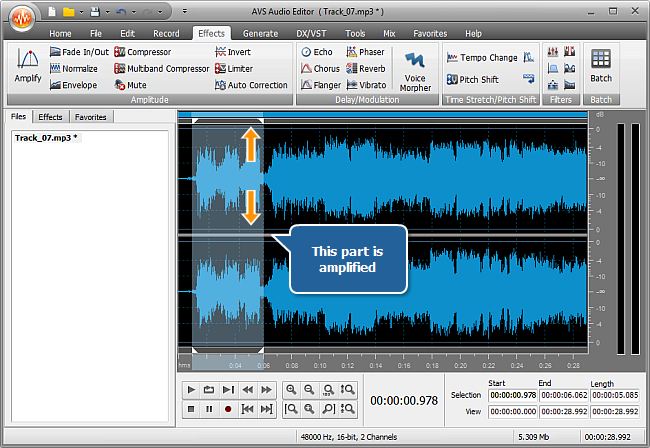This screenshot has width=650, height=448.
Task: Add the Reverb effect
Action: pyautogui.click(x=366, y=68)
